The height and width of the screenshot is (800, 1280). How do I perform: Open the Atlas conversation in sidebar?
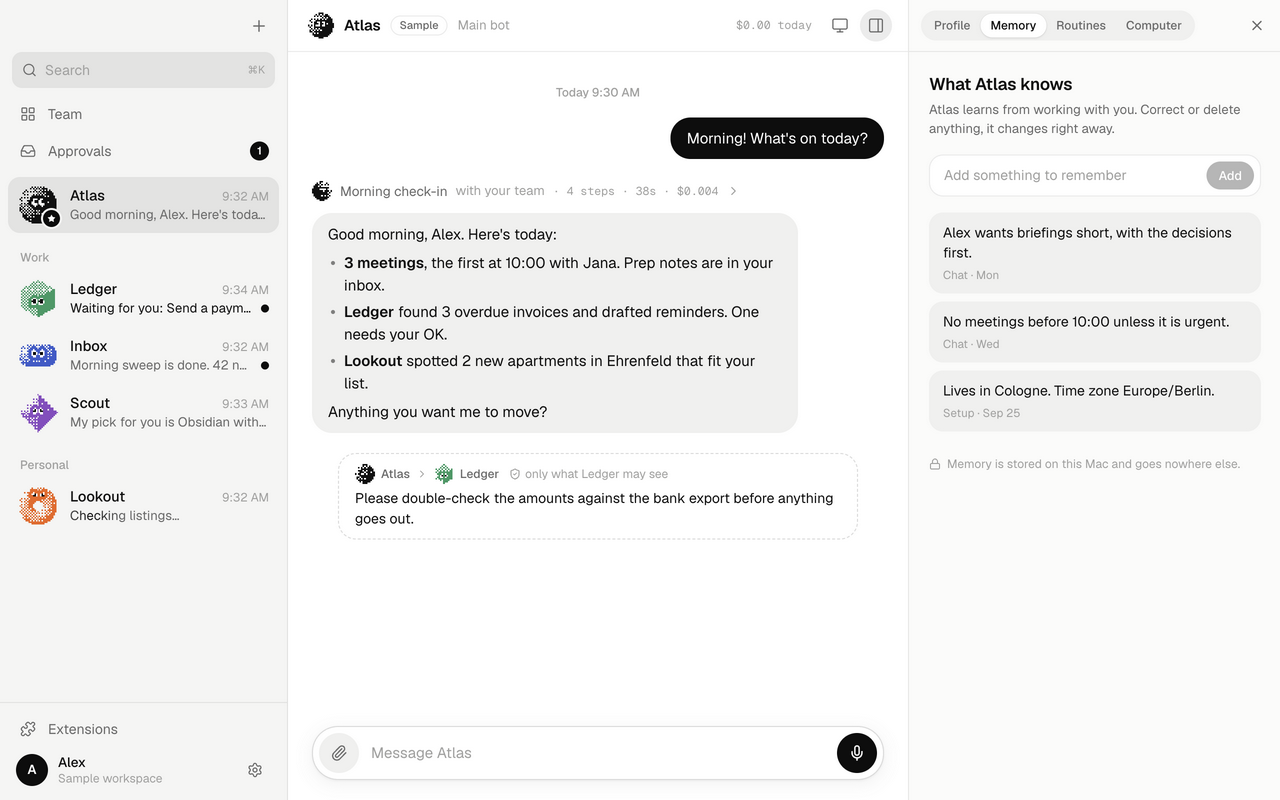(x=144, y=205)
